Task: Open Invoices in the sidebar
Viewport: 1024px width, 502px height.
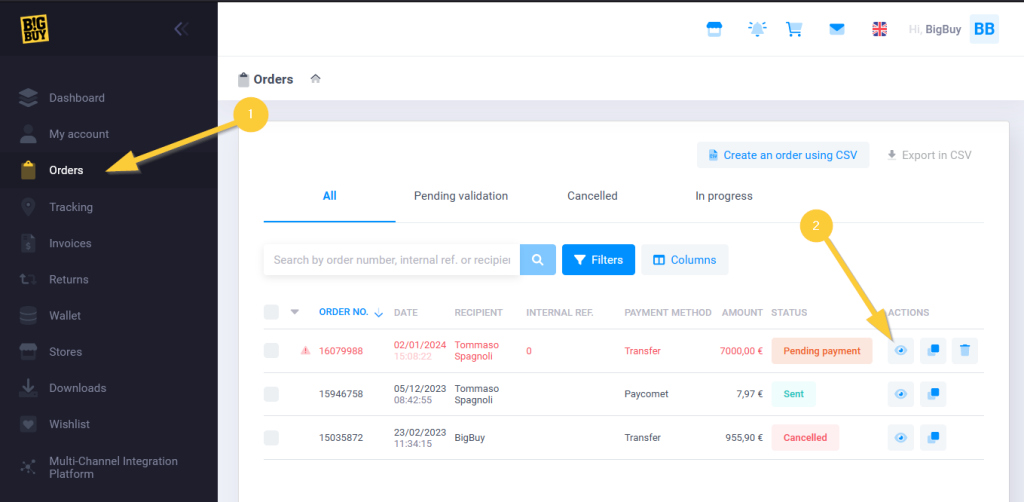Action: [x=70, y=243]
